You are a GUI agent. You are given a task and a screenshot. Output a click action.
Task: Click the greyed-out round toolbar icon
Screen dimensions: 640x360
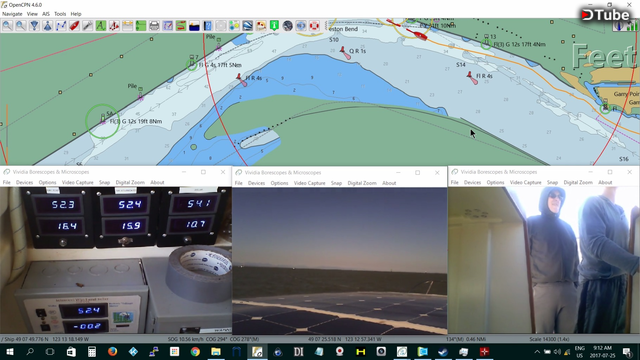(221, 26)
